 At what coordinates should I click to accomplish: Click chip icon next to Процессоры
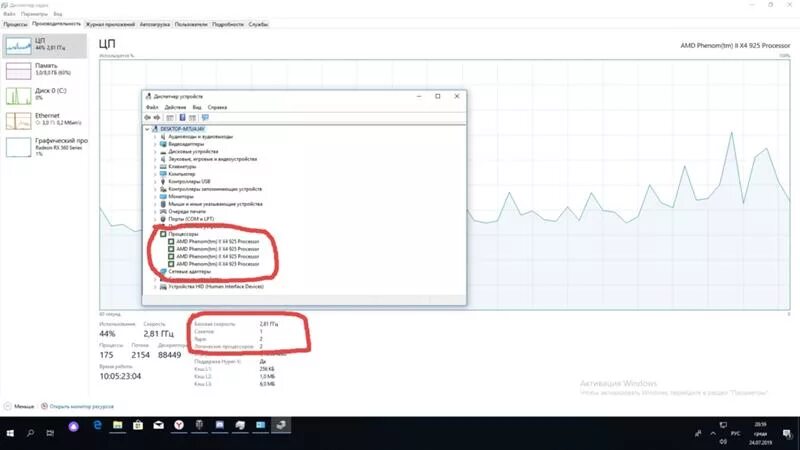pyautogui.click(x=163, y=234)
